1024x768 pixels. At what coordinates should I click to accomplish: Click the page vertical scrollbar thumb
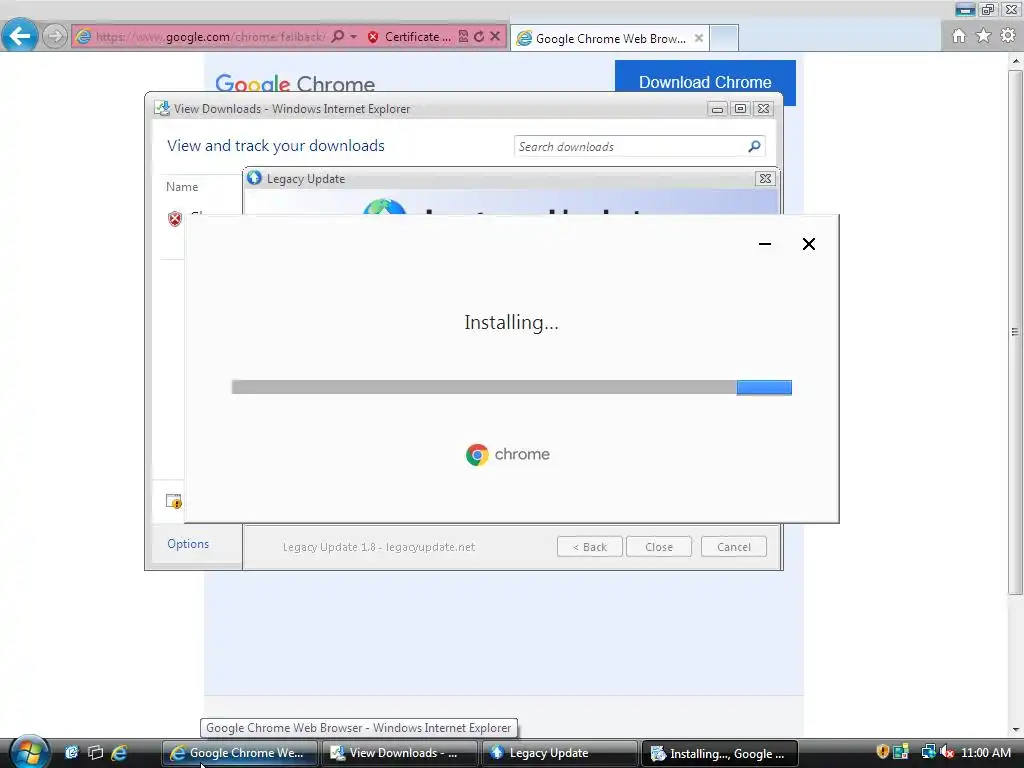(1015, 332)
